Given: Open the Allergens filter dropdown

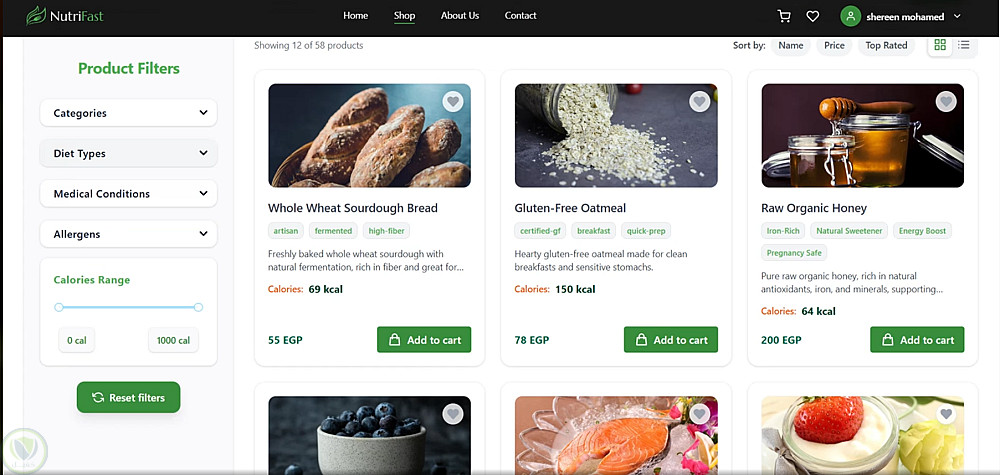Looking at the screenshot, I should [129, 234].
